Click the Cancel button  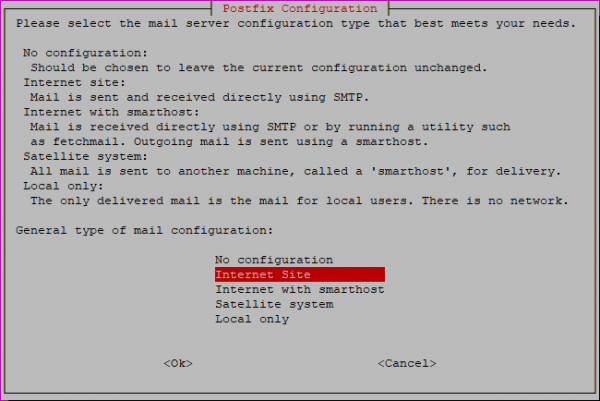407,363
